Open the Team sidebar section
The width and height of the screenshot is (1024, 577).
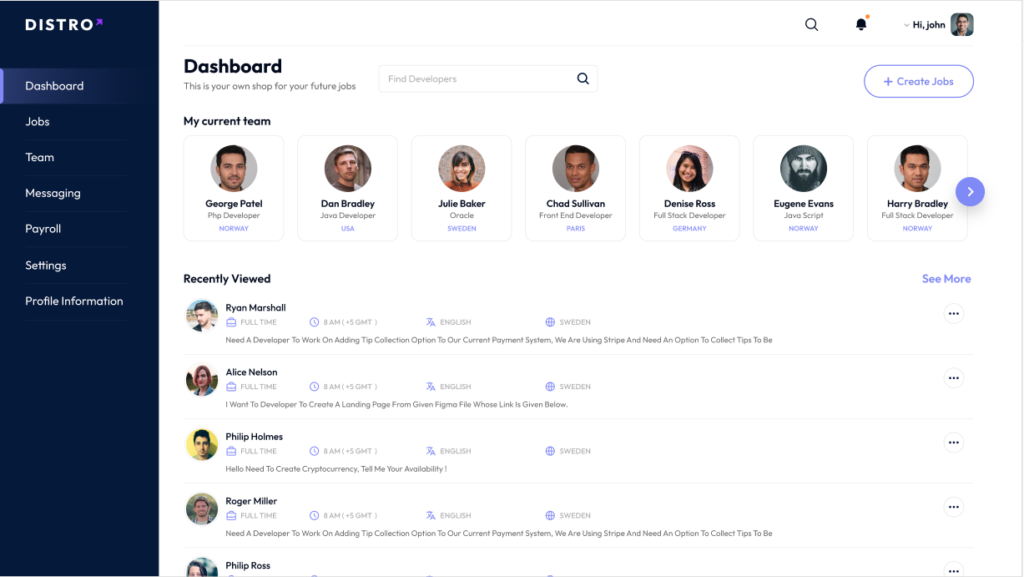40,157
